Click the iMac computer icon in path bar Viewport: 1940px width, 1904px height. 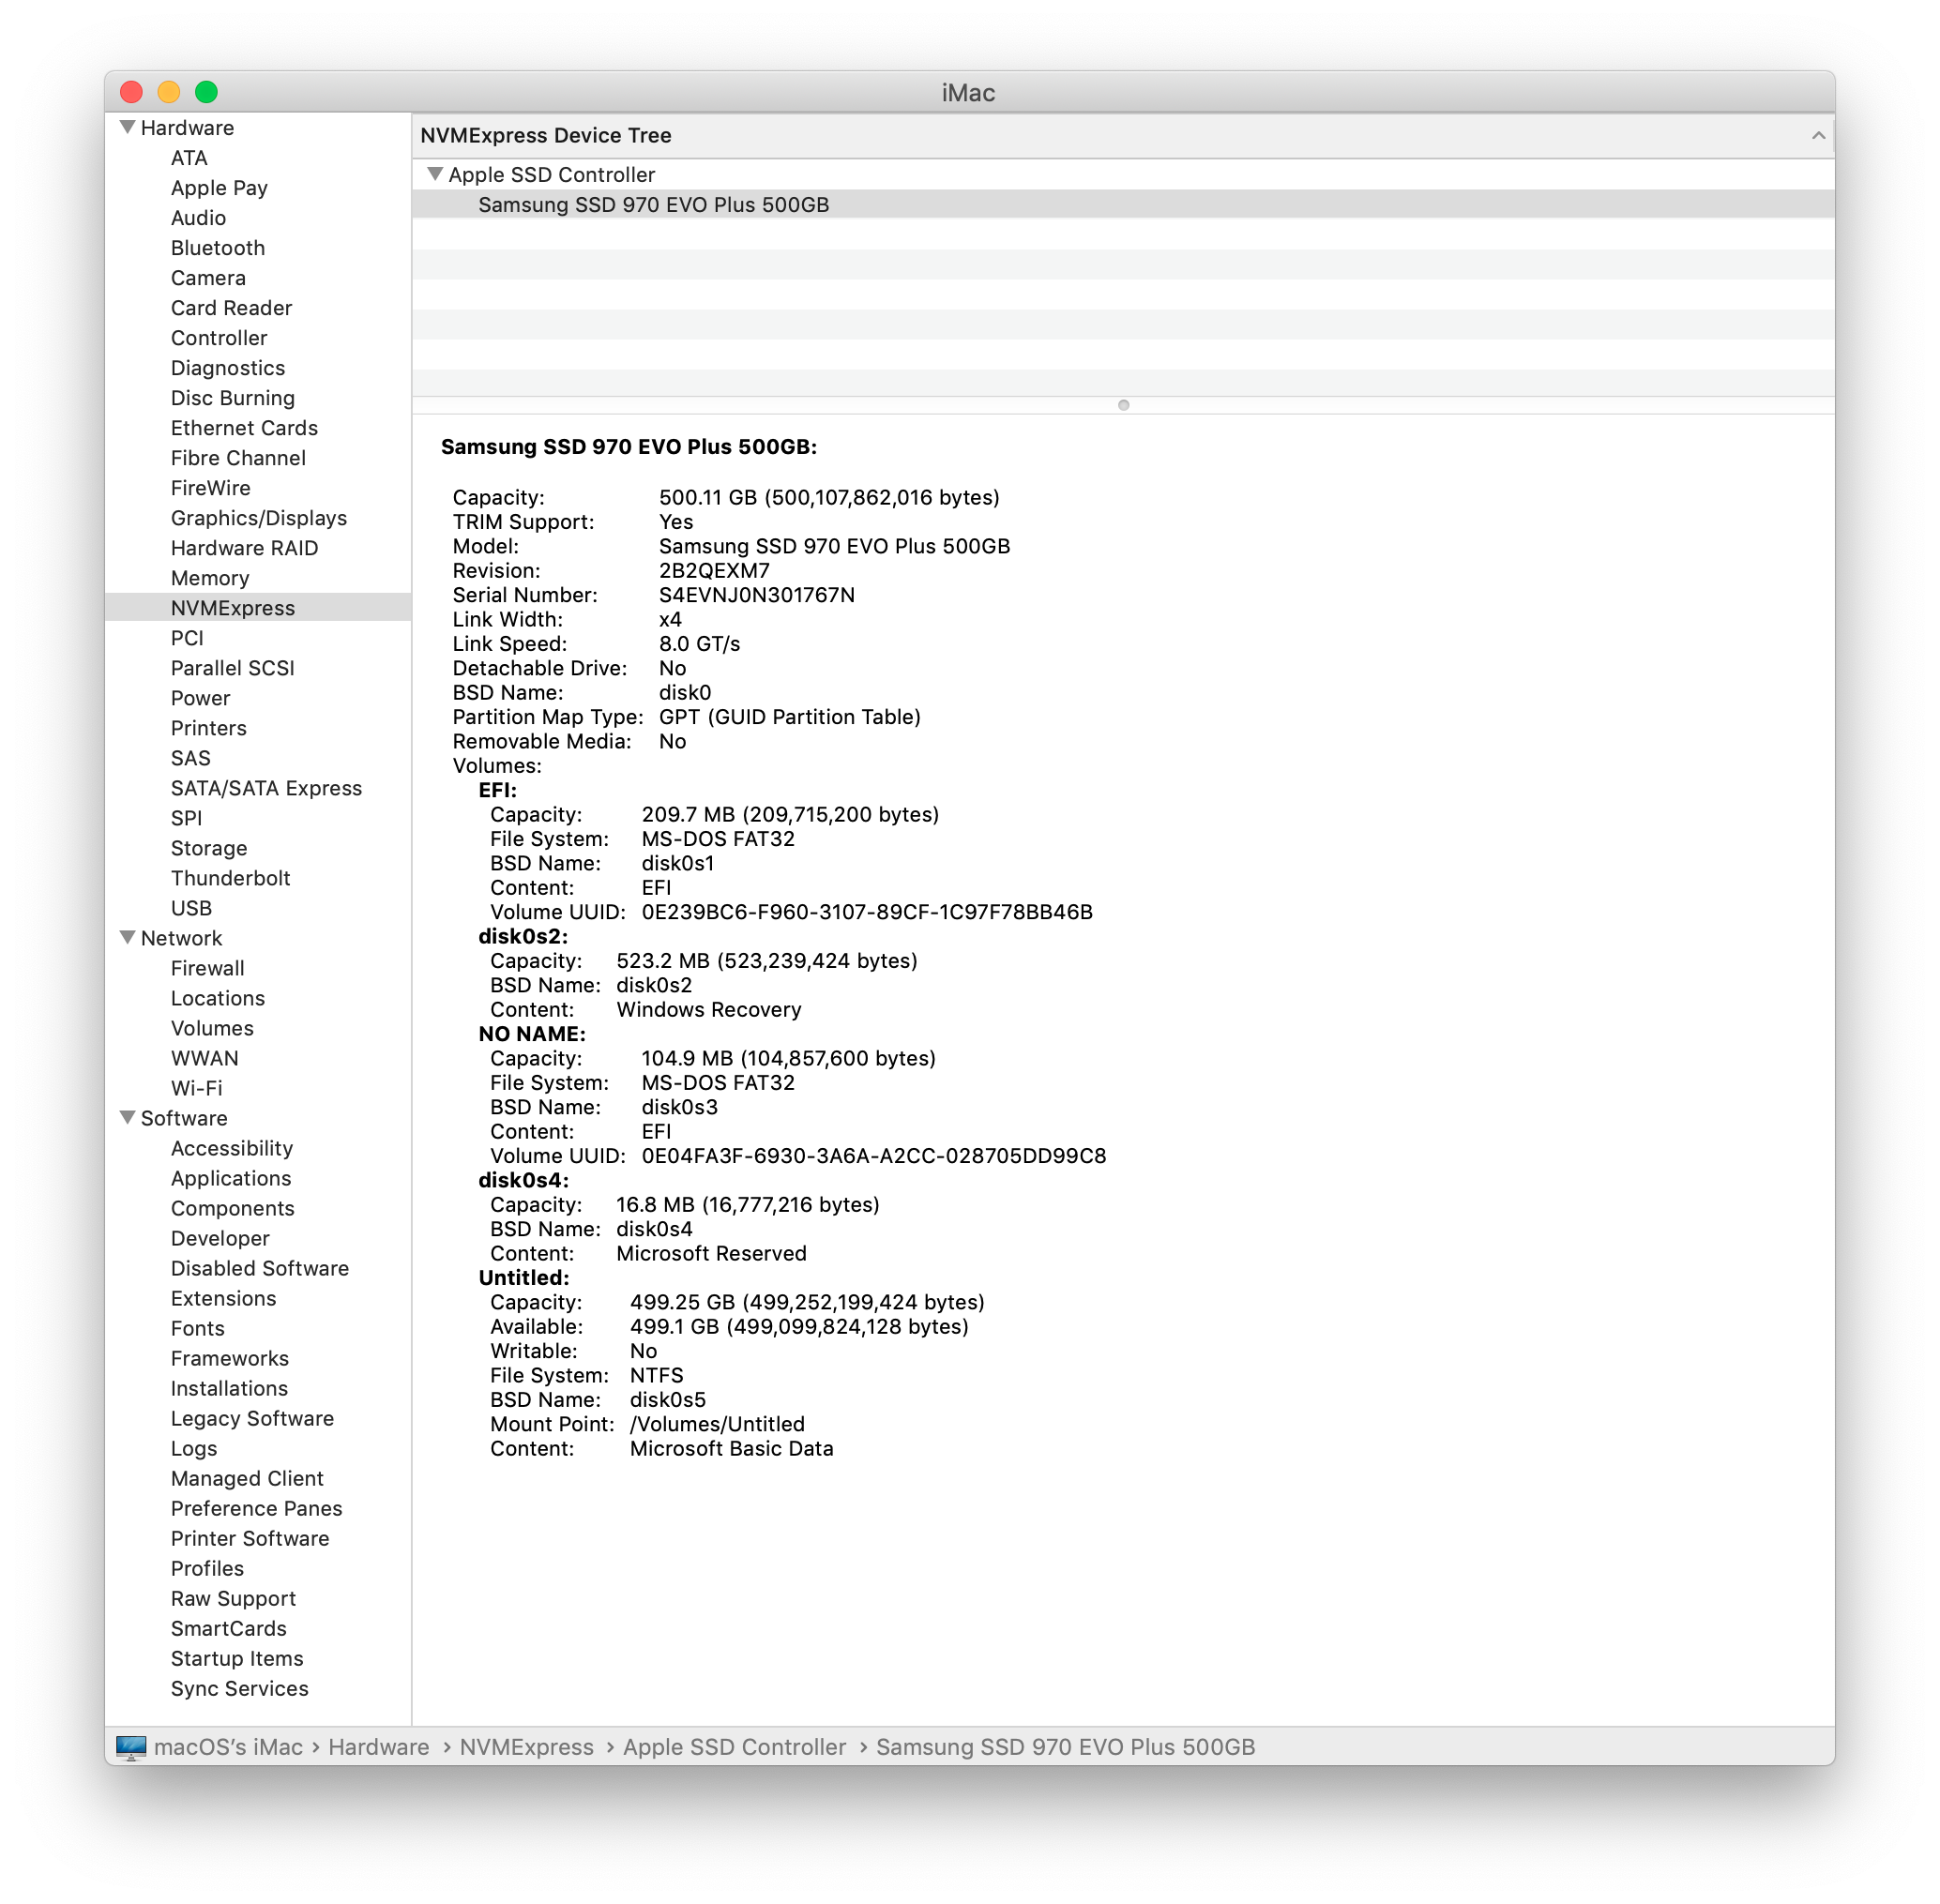131,1747
